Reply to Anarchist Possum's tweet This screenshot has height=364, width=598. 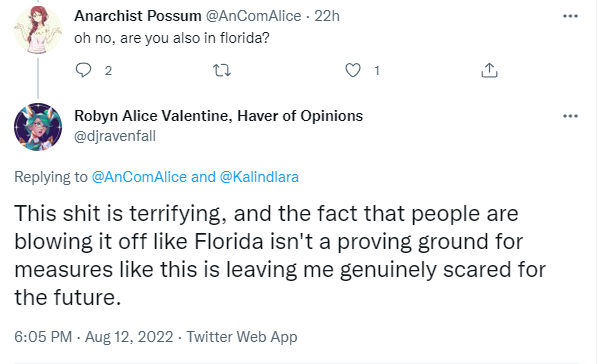pos(83,70)
